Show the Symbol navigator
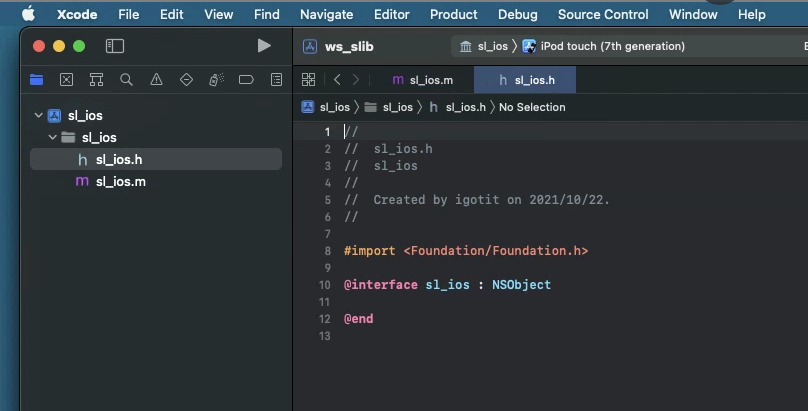808x411 pixels. pyautogui.click(x=96, y=79)
